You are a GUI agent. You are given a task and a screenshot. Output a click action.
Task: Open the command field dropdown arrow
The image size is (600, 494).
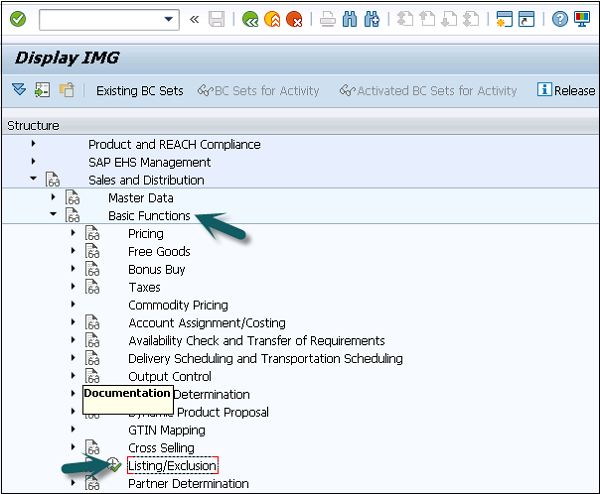pos(170,19)
